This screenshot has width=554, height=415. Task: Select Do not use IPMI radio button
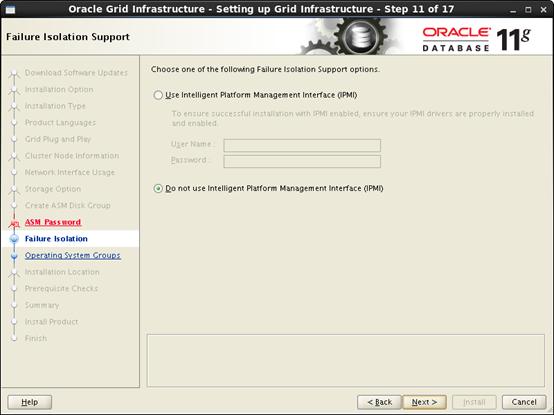158,189
